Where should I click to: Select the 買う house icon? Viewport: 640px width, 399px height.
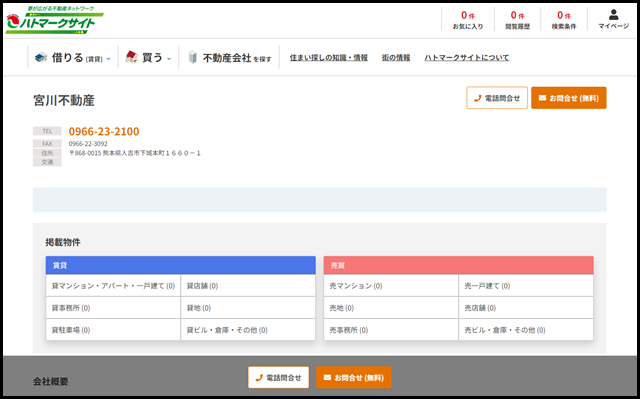131,57
